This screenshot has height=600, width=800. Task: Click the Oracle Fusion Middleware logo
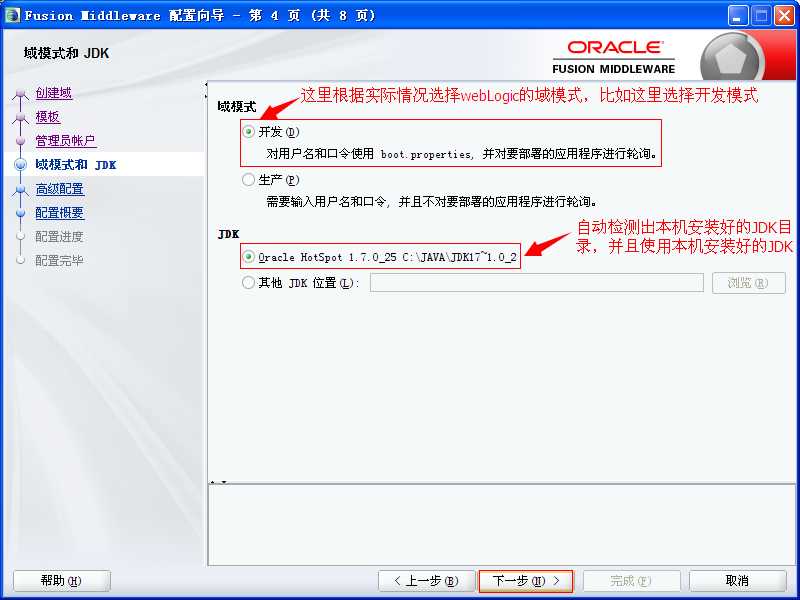pyautogui.click(x=614, y=57)
